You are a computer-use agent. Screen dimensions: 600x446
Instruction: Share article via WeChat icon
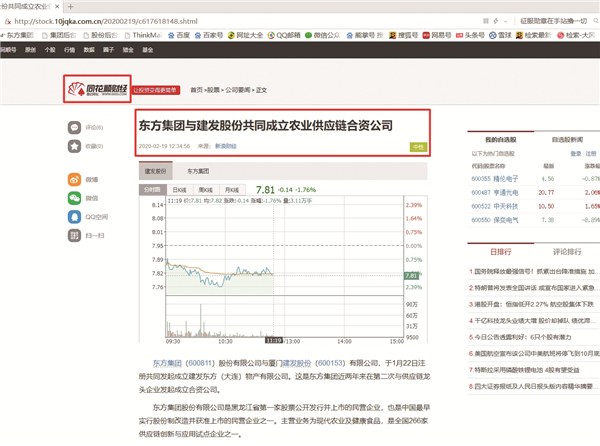pos(74,198)
